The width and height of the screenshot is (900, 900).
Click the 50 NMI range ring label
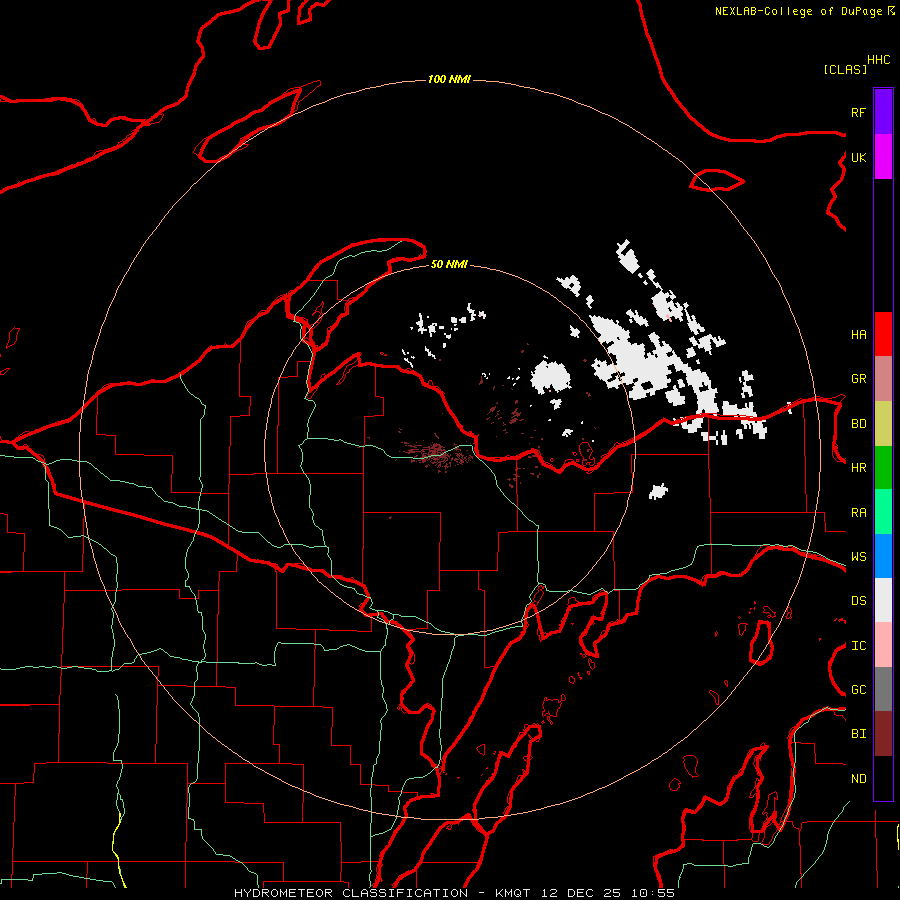point(449,264)
